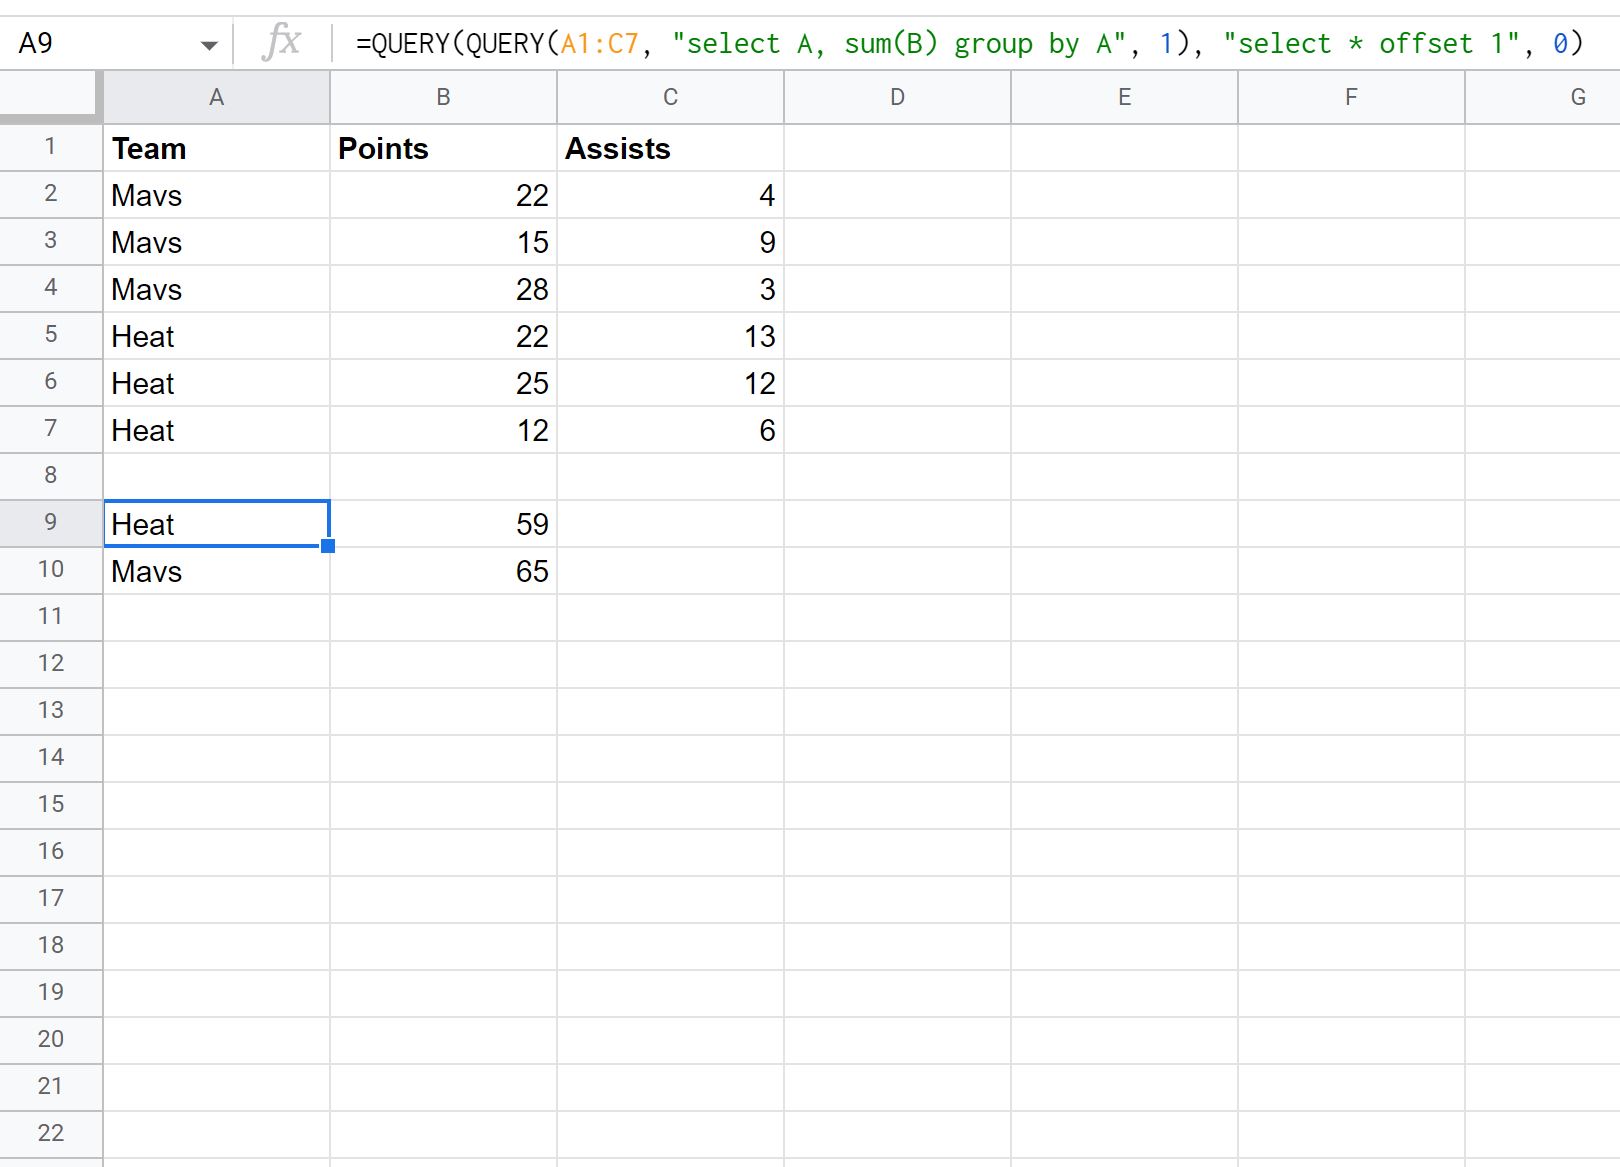1620x1167 pixels.
Task: Select column F header
Action: click(1351, 97)
